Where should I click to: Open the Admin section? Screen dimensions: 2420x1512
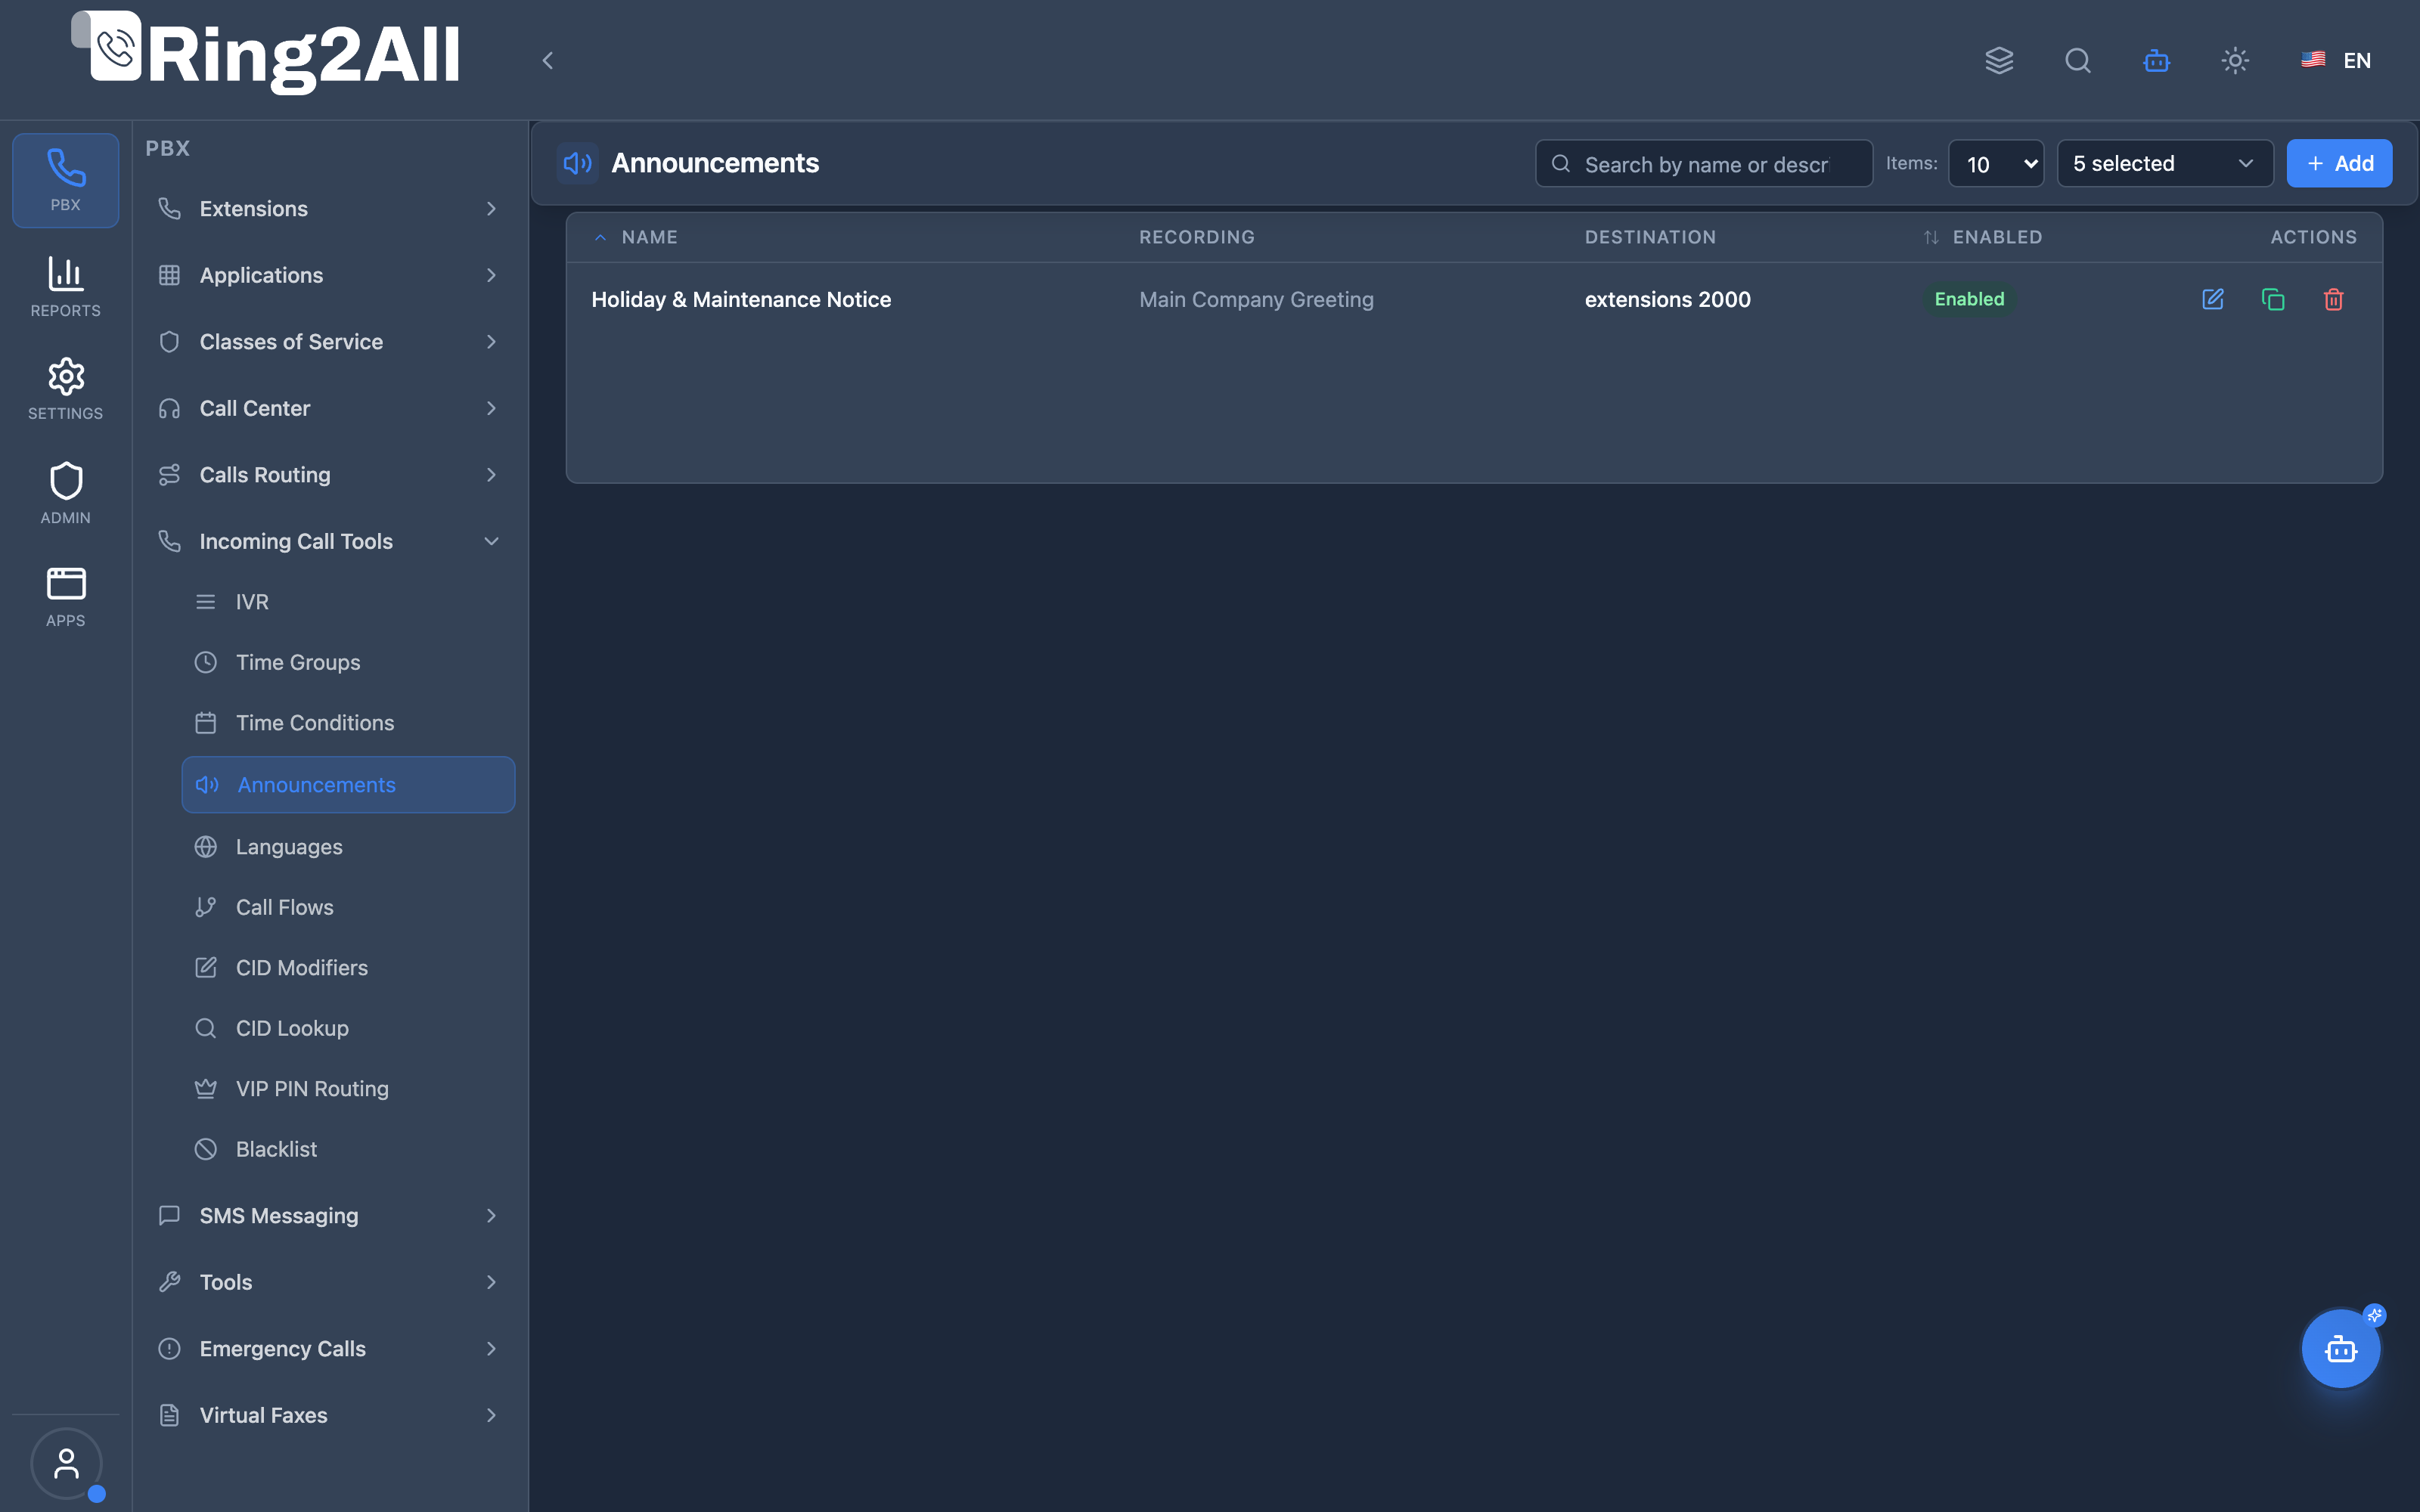click(x=66, y=493)
